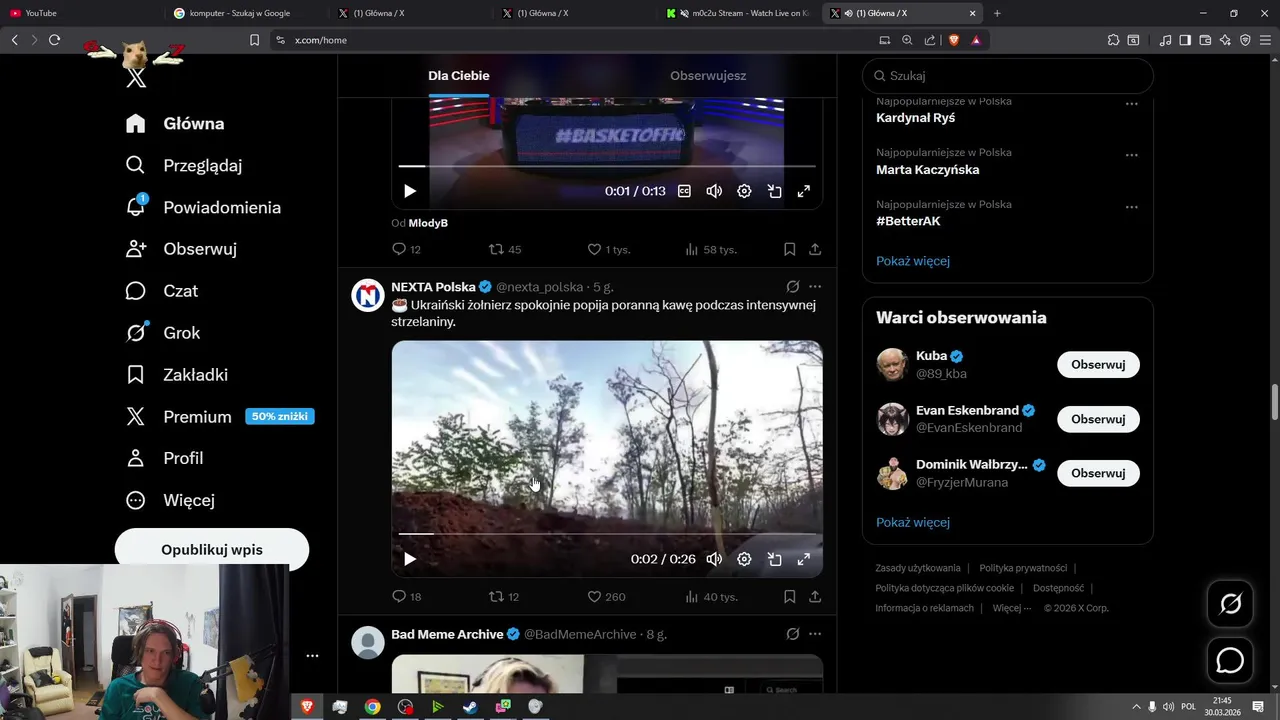The image size is (1280, 720).
Task: Like the post with 1 tys. likes
Action: (608, 249)
